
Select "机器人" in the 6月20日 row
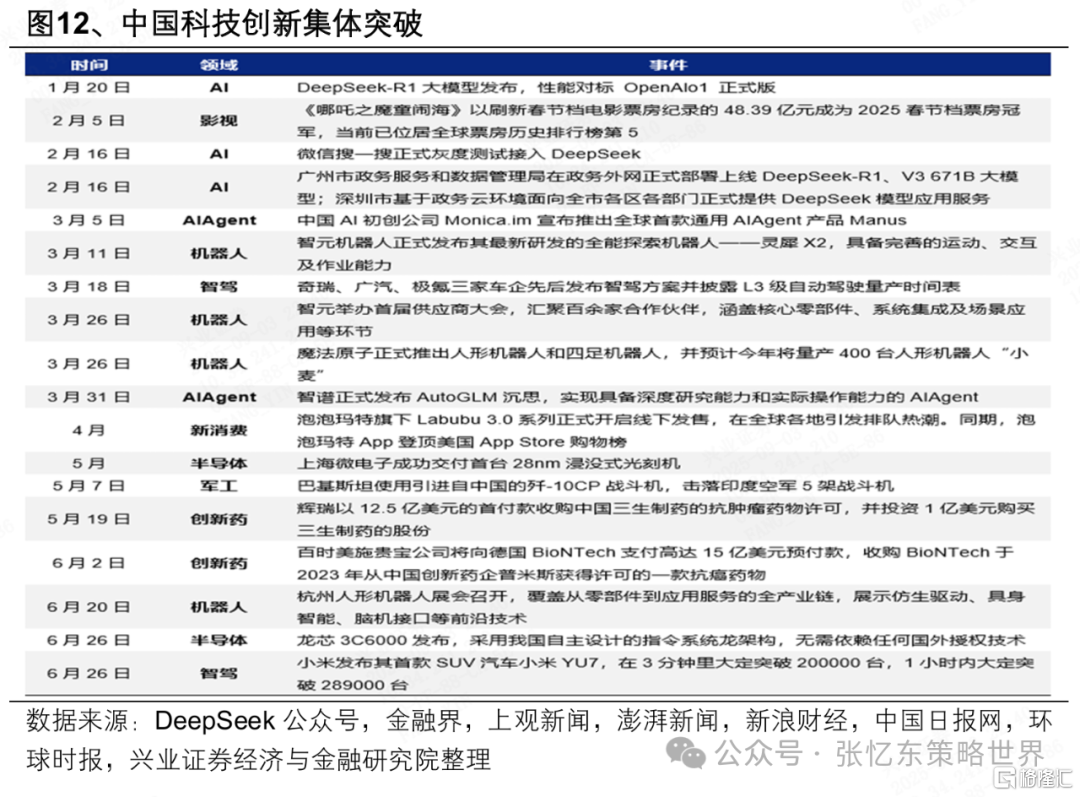pyautogui.click(x=219, y=607)
